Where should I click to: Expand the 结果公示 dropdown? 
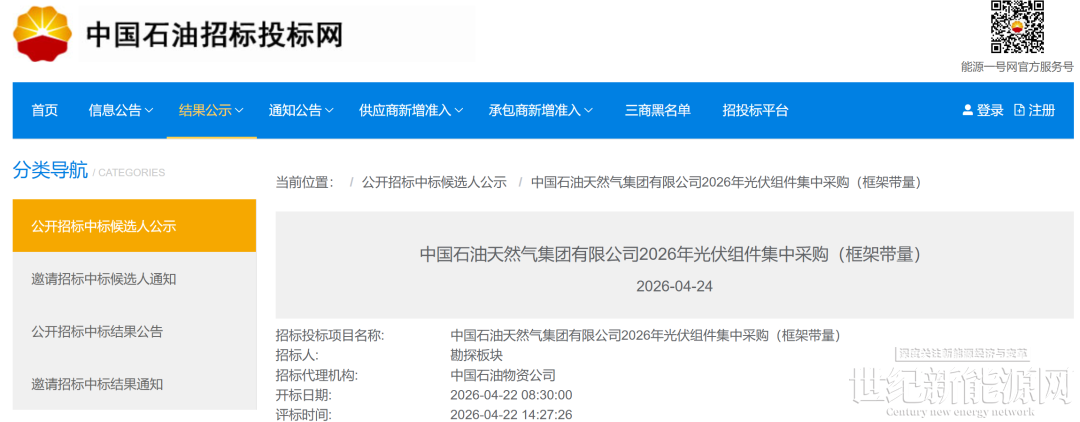(x=211, y=110)
